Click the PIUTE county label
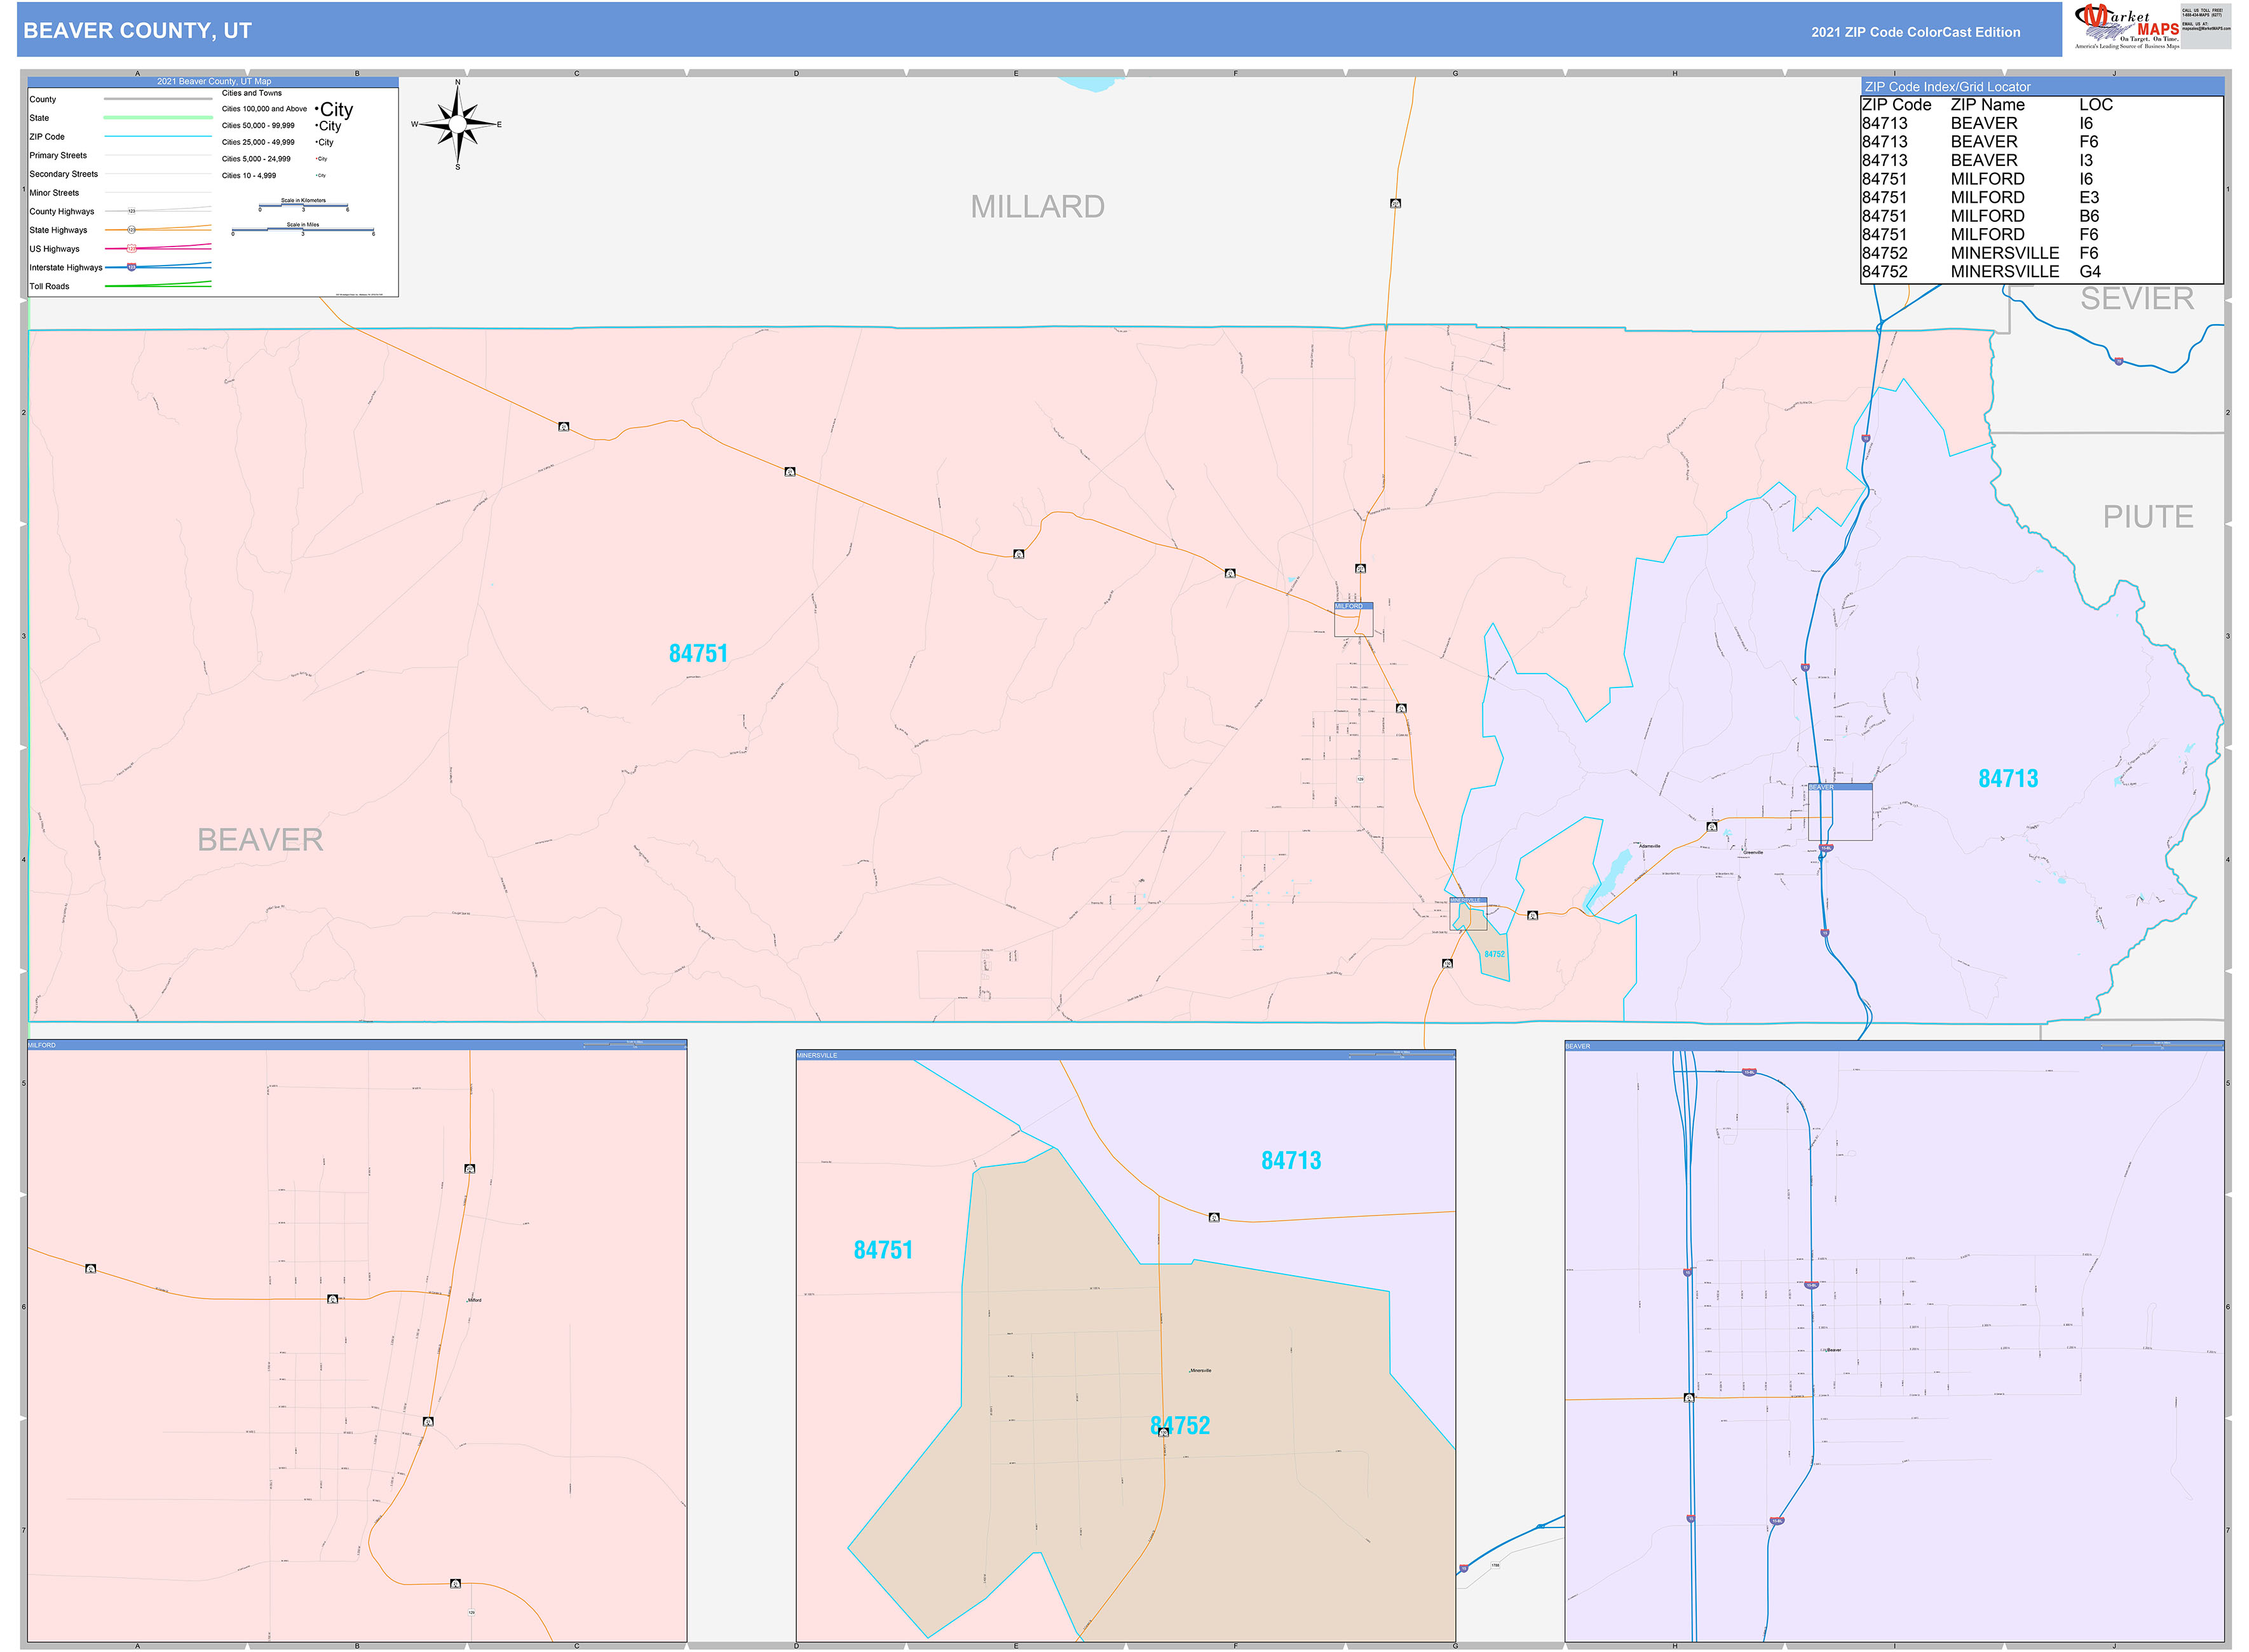2249x1652 pixels. [x=2147, y=517]
